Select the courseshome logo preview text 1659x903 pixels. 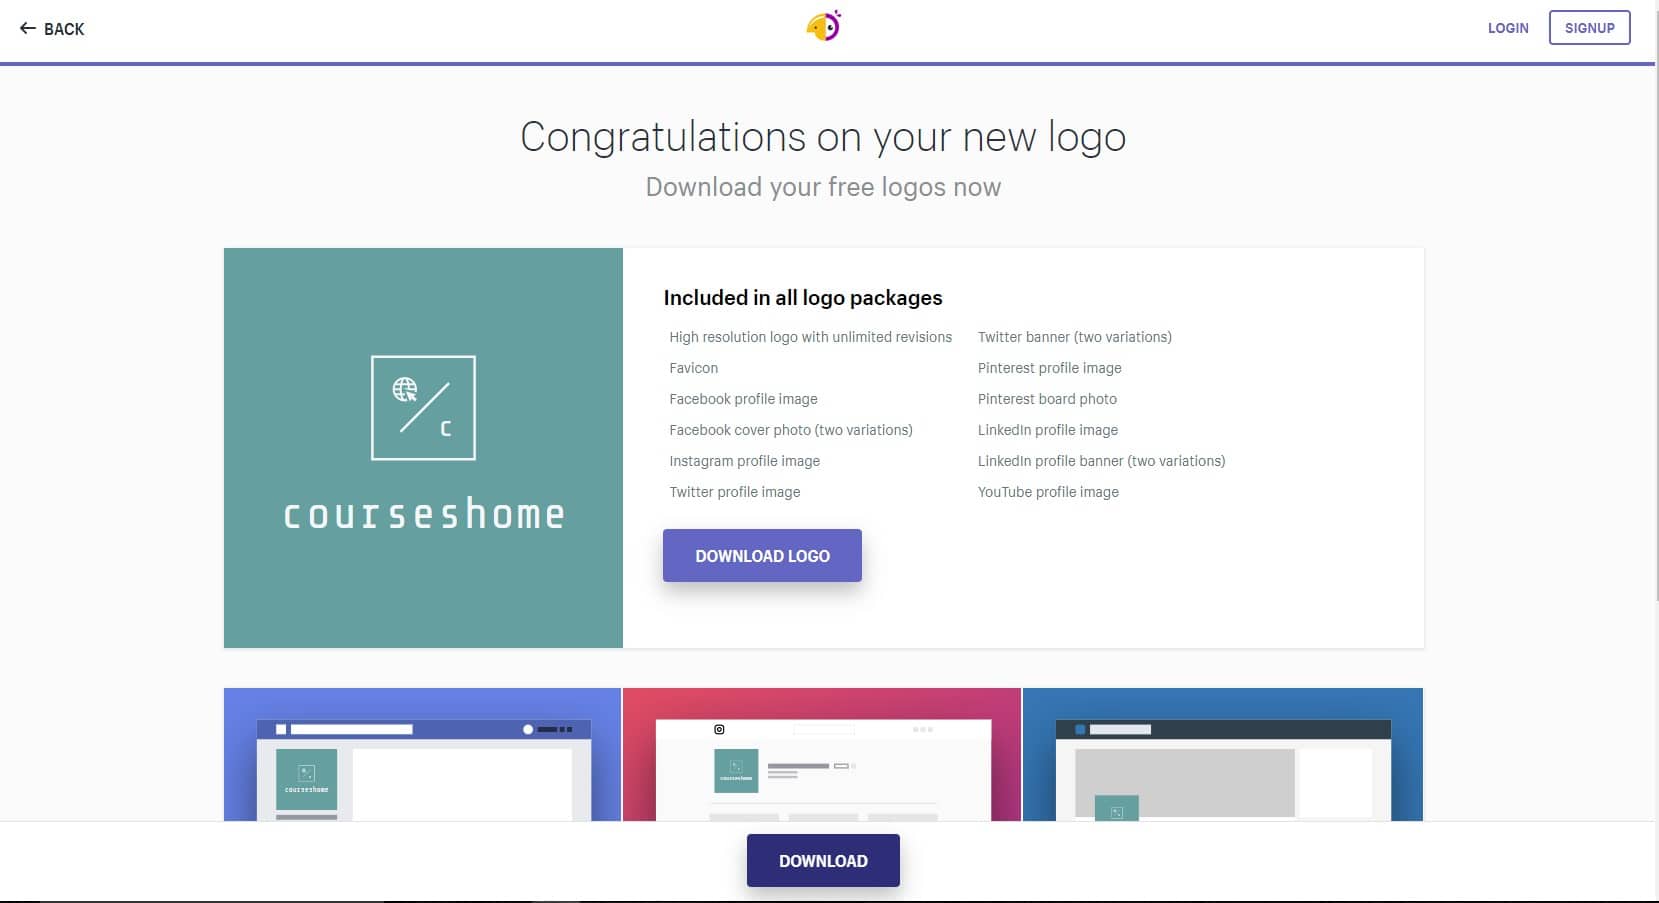pyautogui.click(x=424, y=515)
